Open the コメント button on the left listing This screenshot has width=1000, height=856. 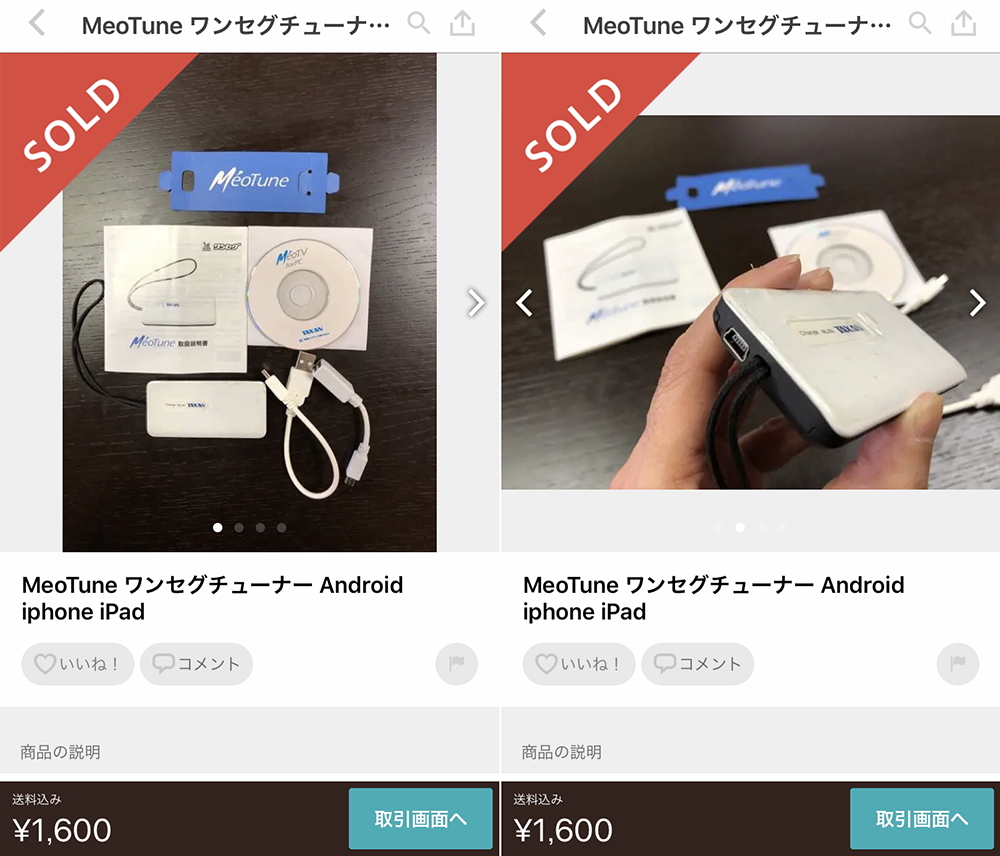click(196, 664)
